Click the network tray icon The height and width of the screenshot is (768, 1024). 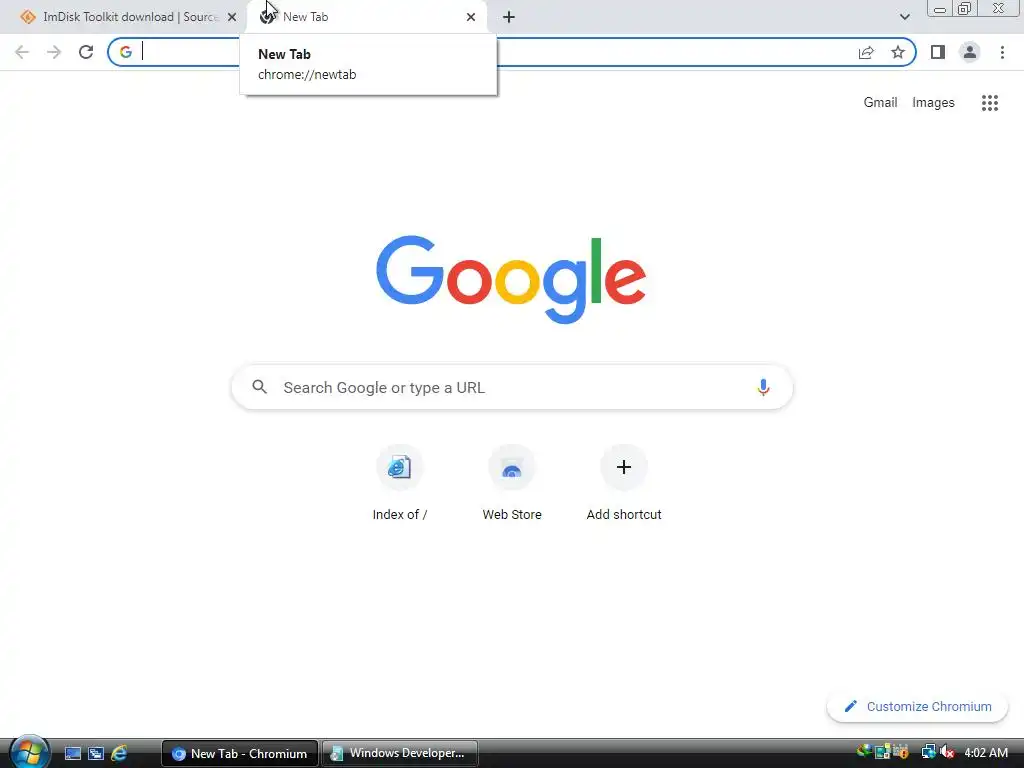(928, 753)
